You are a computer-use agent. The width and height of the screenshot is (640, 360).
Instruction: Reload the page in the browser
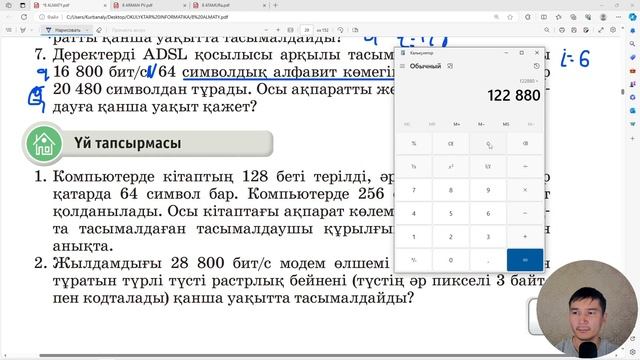[x=24, y=17]
